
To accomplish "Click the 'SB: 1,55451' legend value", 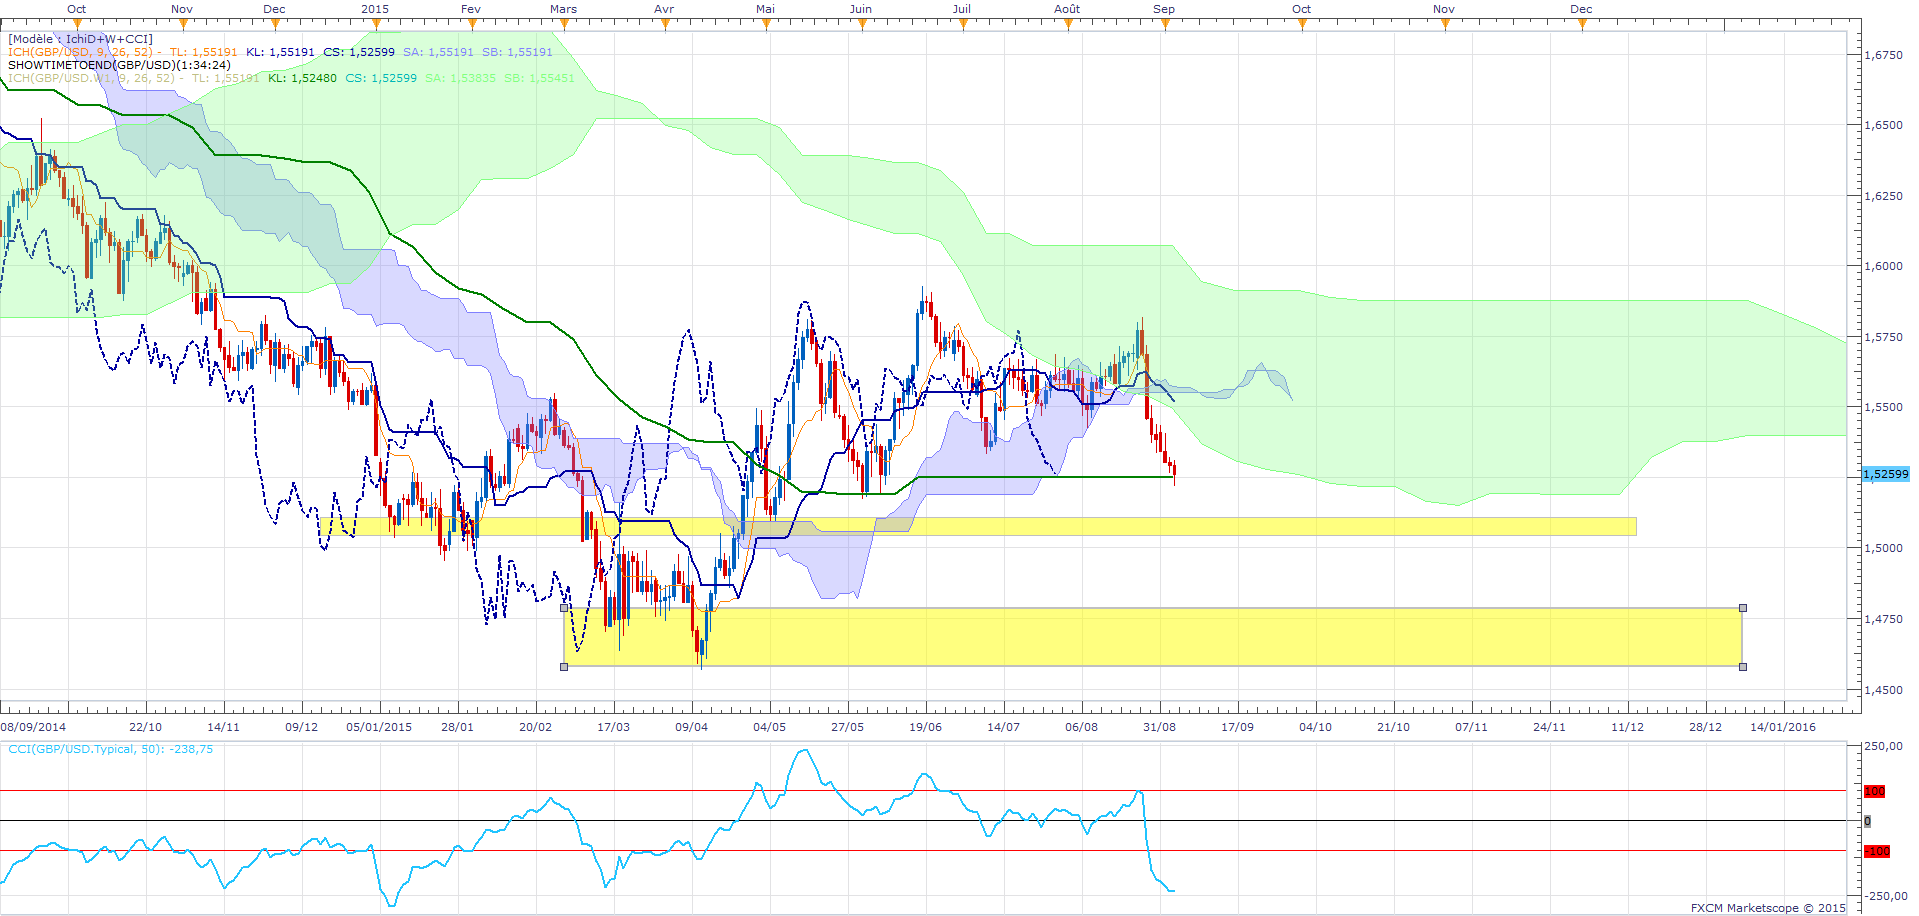I will [539, 78].
